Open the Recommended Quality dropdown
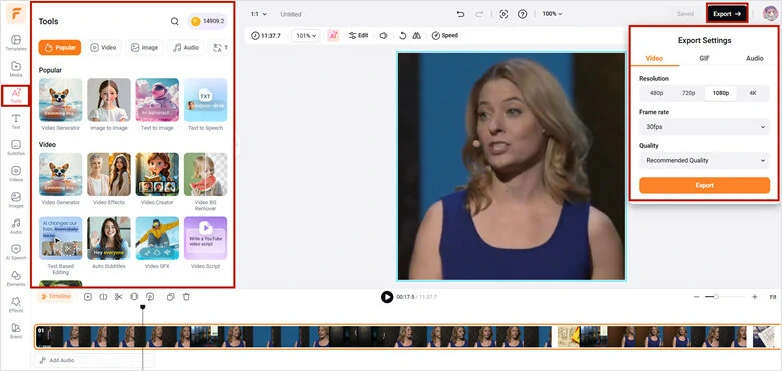This screenshot has height=371, width=782. click(705, 161)
